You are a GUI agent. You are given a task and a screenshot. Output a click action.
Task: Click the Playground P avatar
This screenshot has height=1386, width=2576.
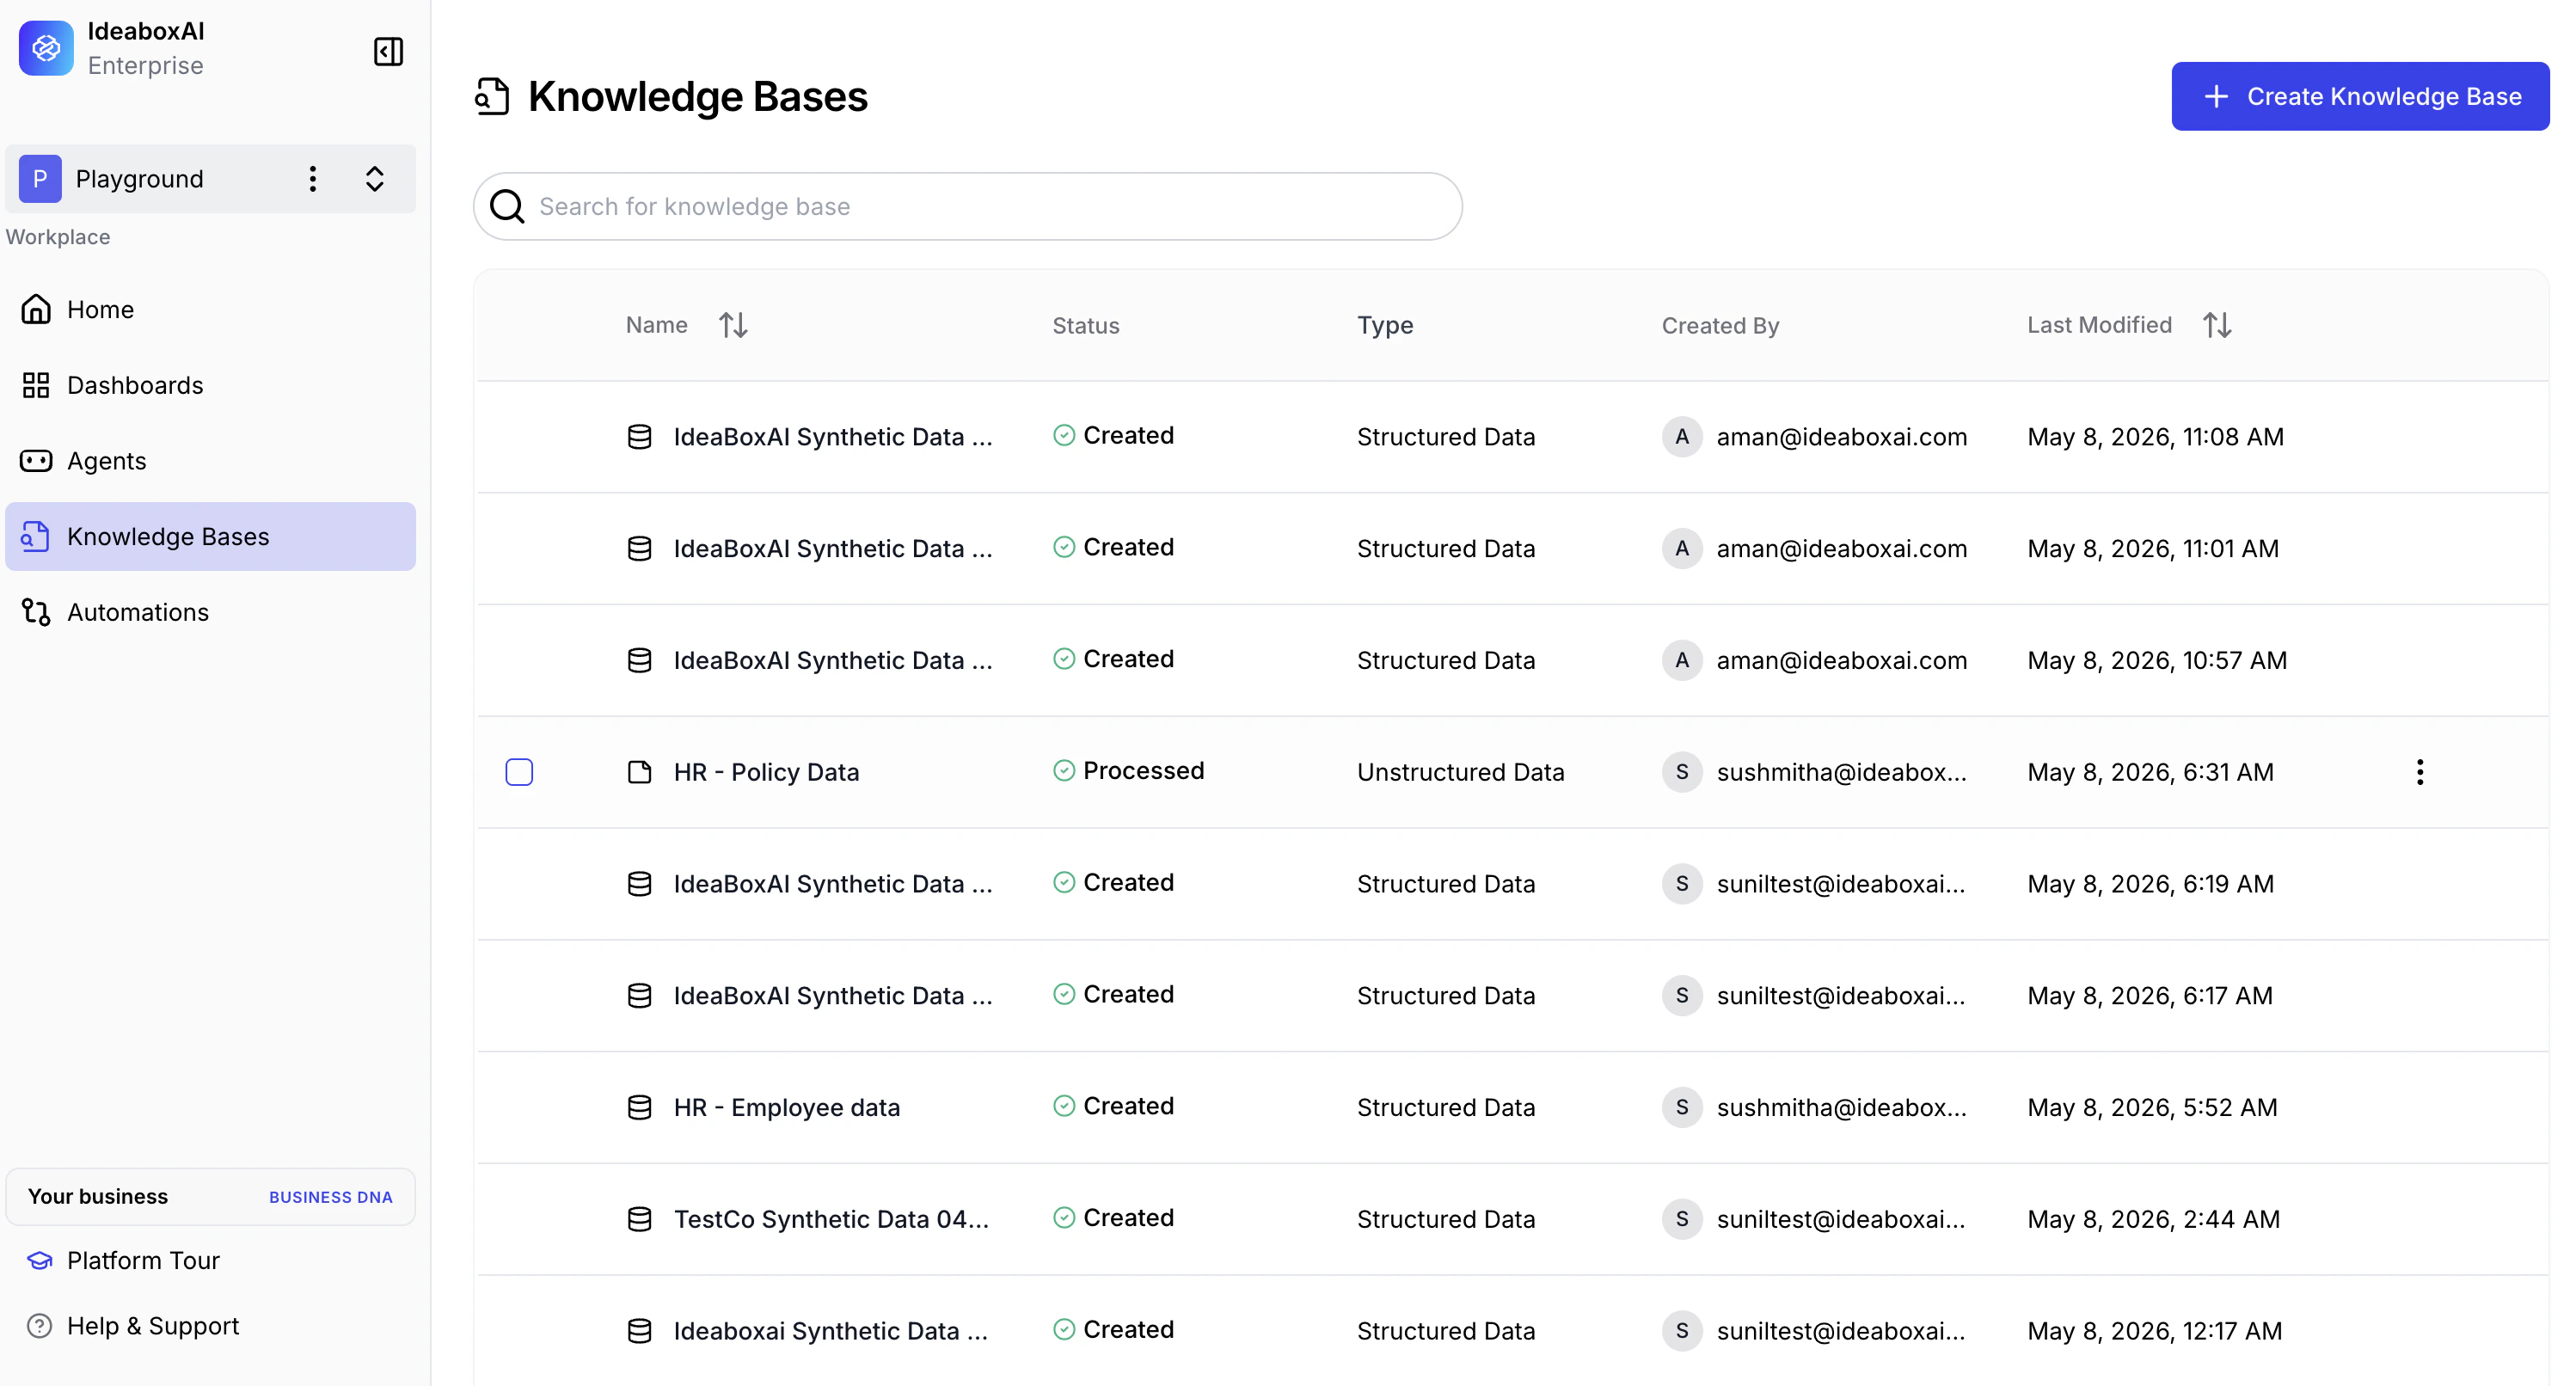pyautogui.click(x=40, y=179)
